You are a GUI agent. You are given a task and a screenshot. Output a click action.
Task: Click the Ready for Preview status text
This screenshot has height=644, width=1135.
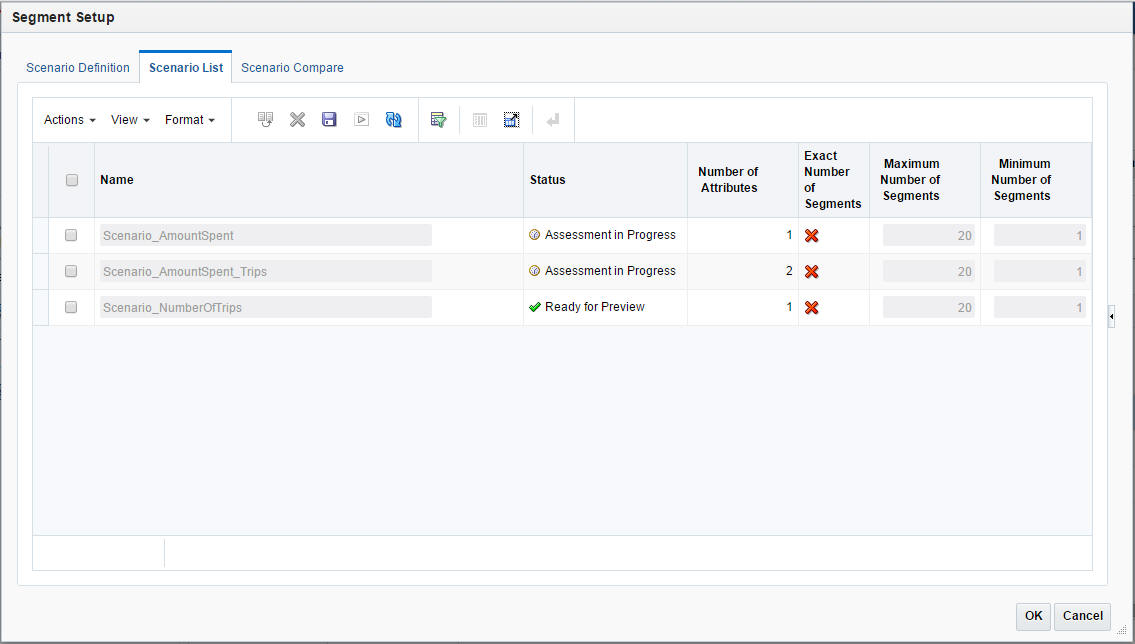[595, 307]
